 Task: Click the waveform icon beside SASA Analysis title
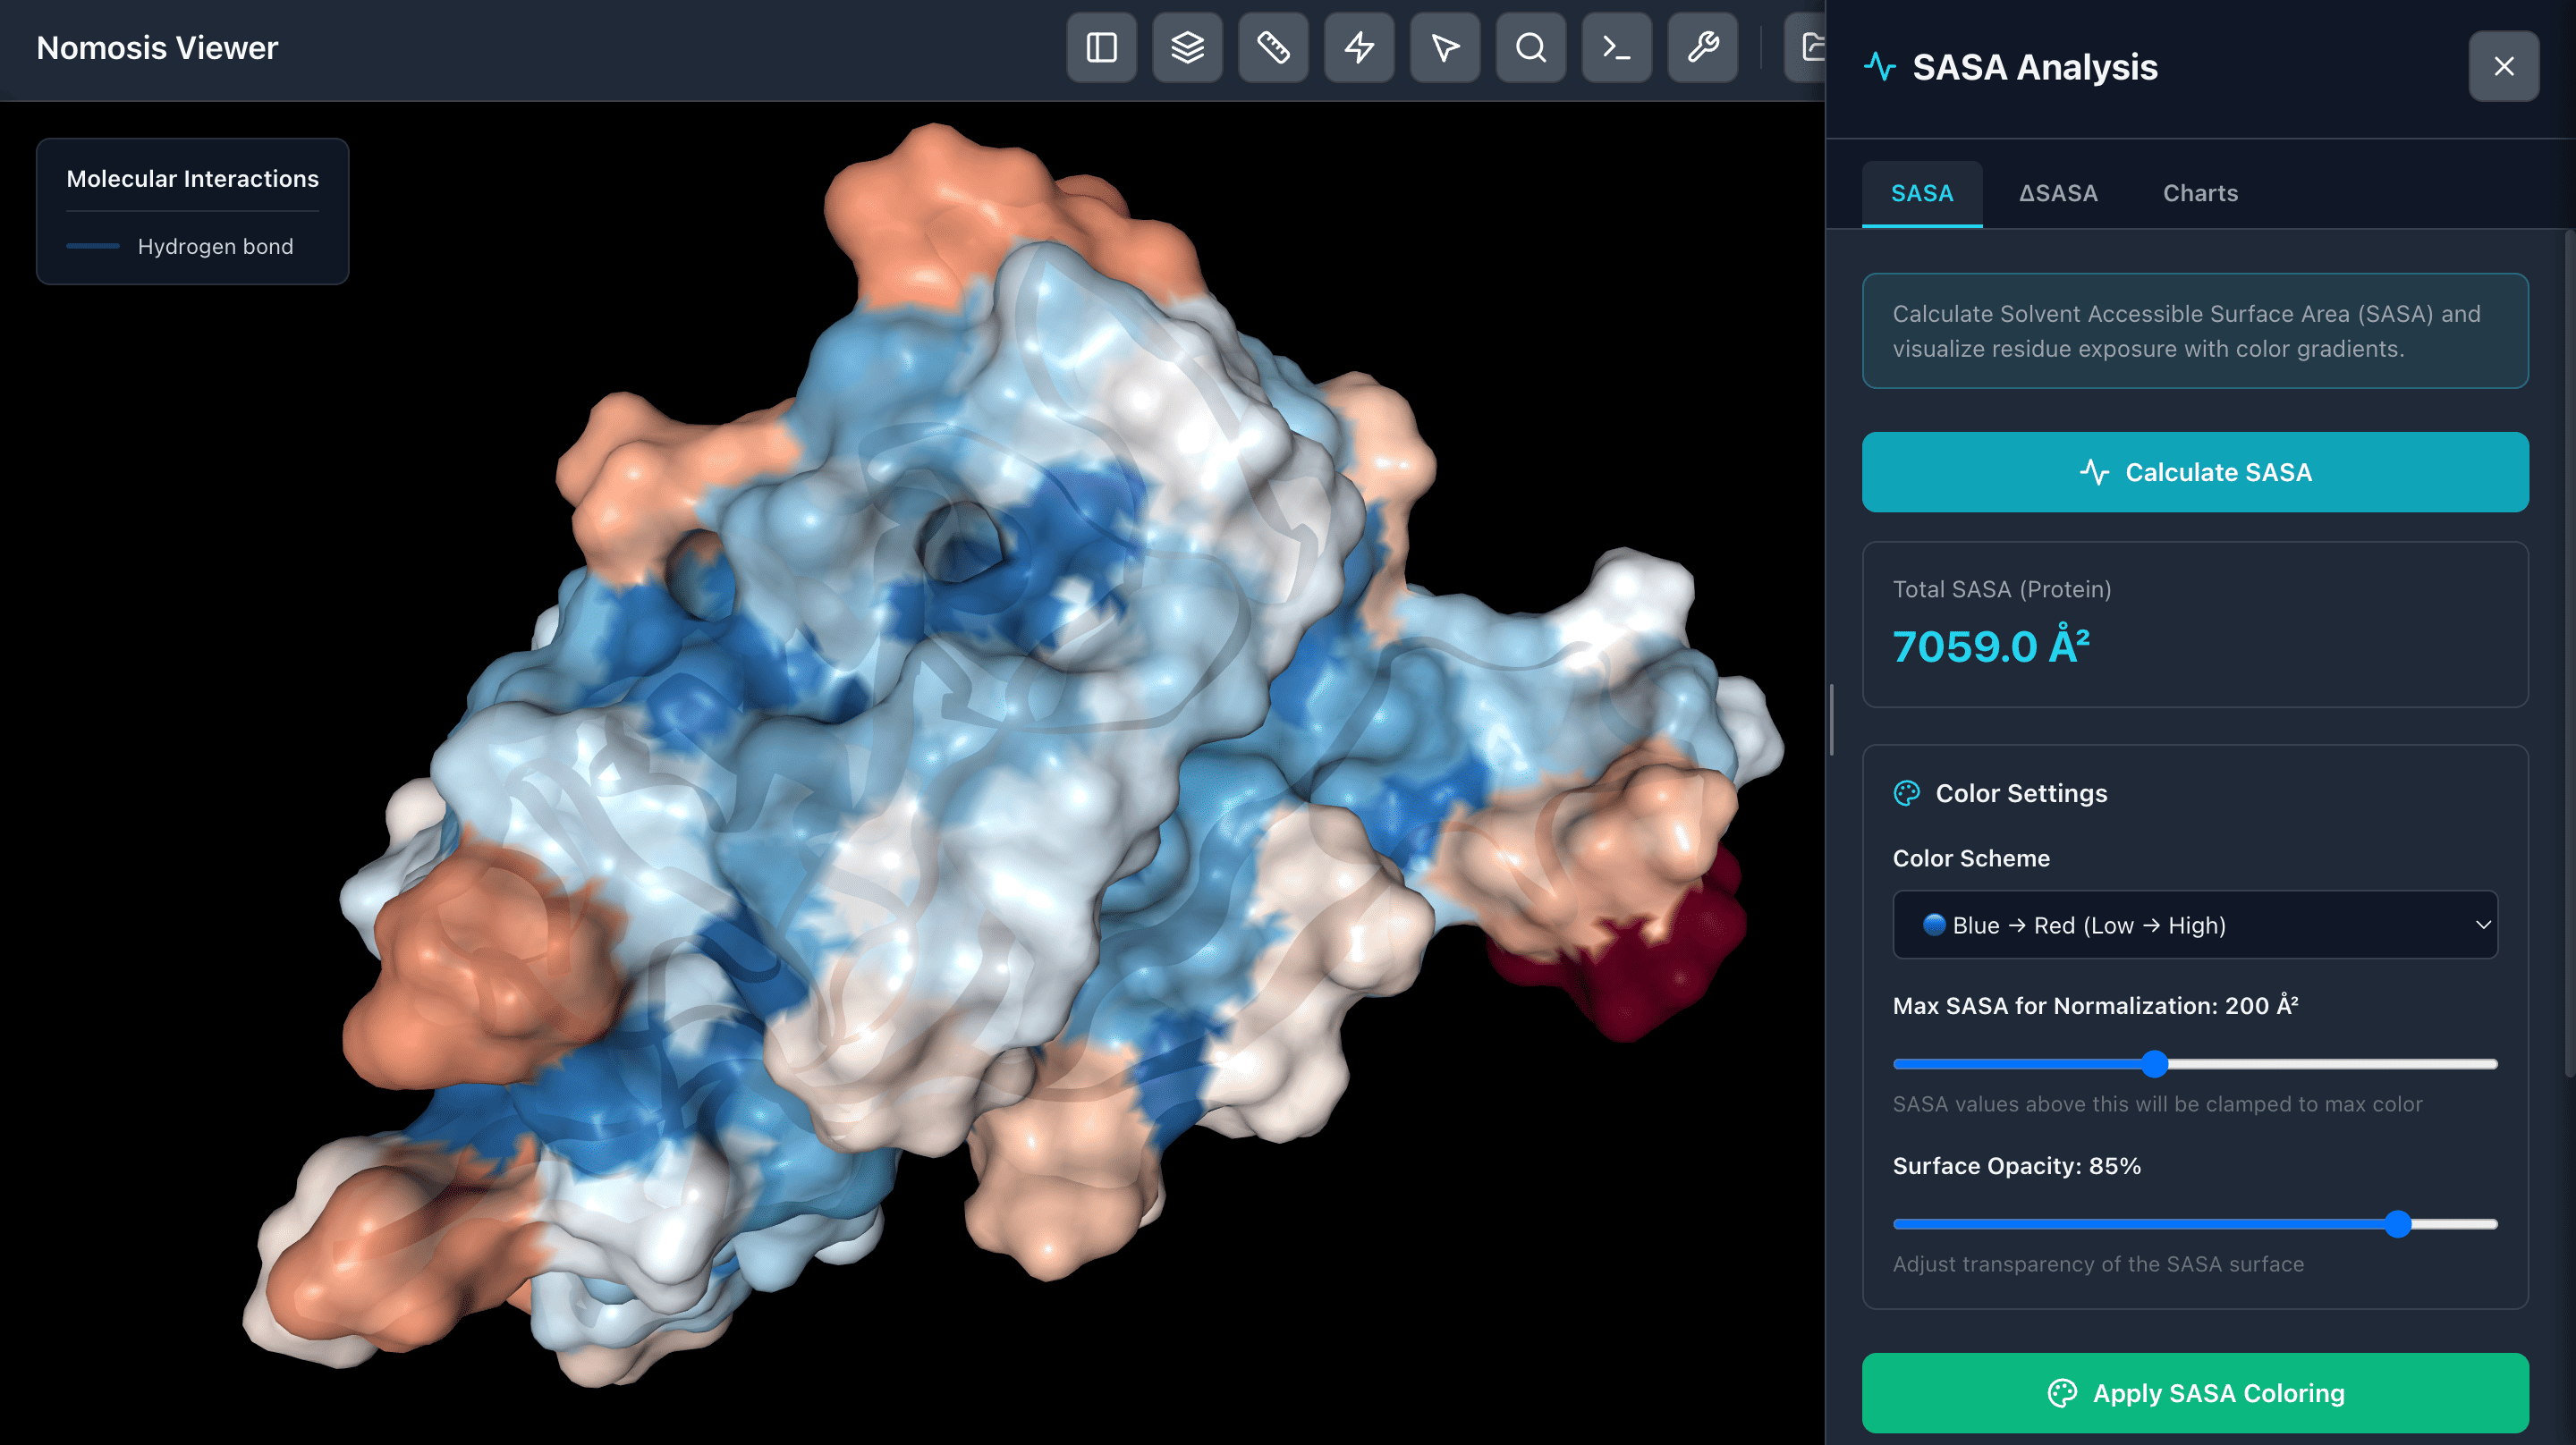[x=1881, y=66]
